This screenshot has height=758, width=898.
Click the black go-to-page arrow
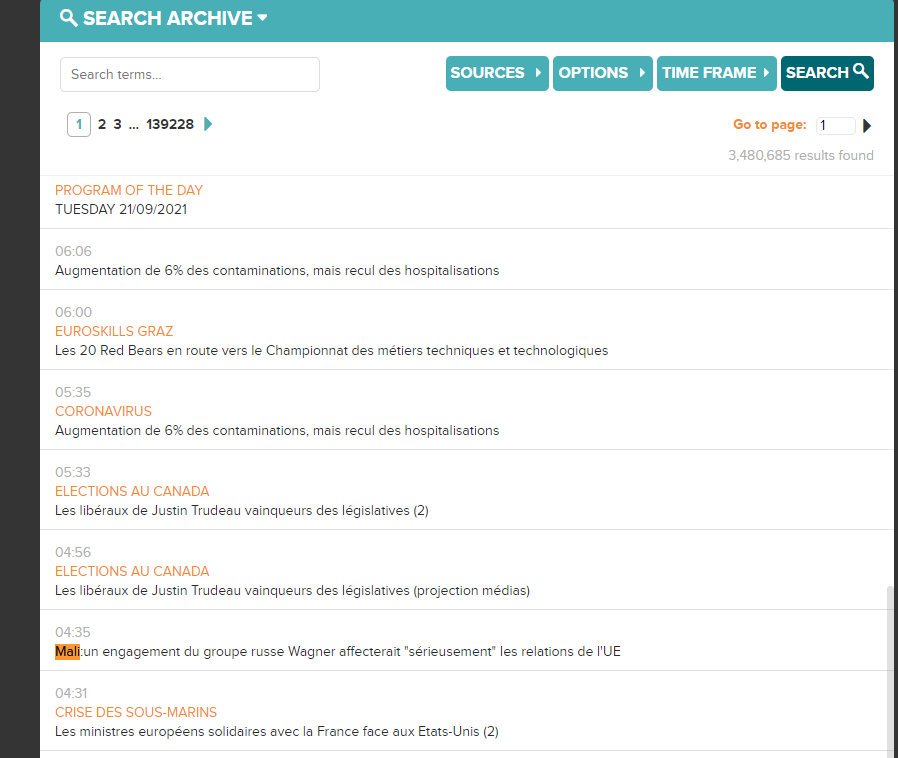coord(867,126)
